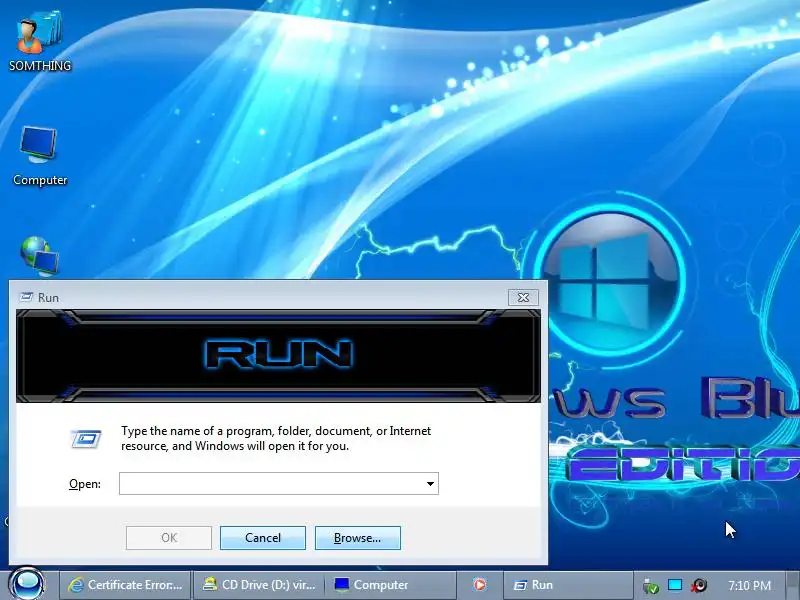The width and height of the screenshot is (800, 600).
Task: Select the Run taskbar button
Action: tap(567, 585)
